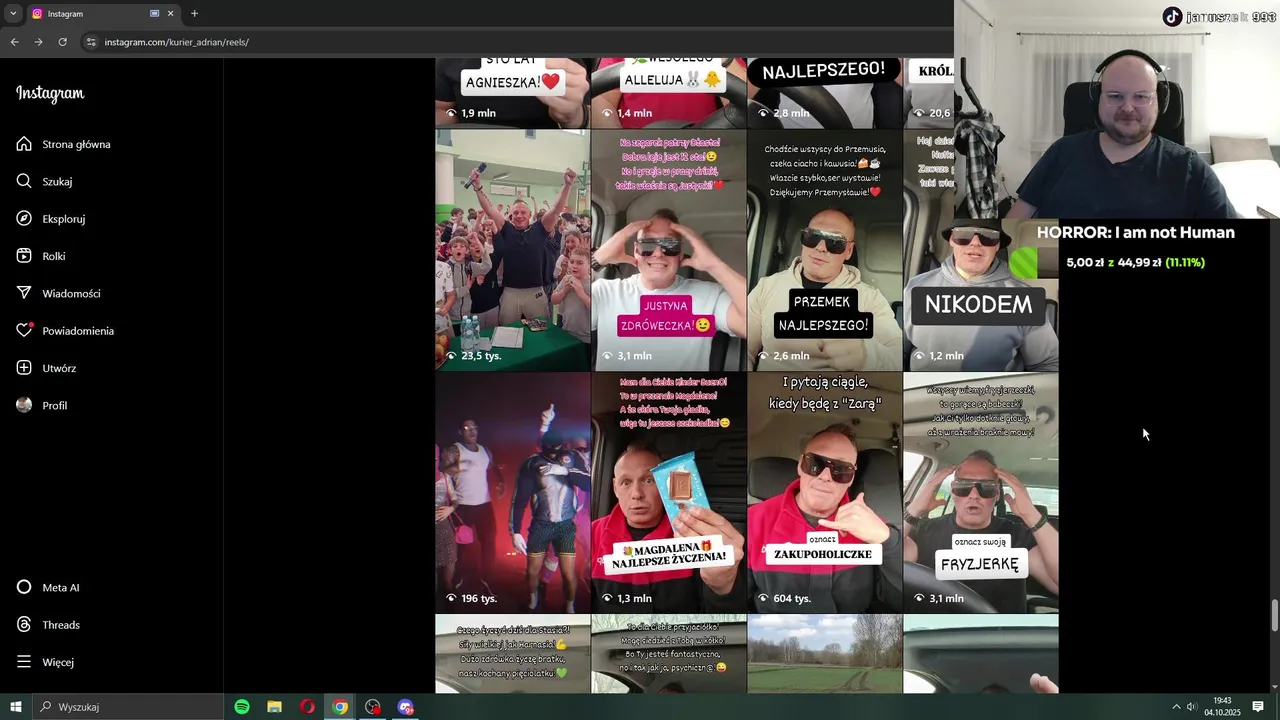Image resolution: width=1280 pixels, height=720 pixels.
Task: Go back with the browser back arrow
Action: tap(14, 42)
